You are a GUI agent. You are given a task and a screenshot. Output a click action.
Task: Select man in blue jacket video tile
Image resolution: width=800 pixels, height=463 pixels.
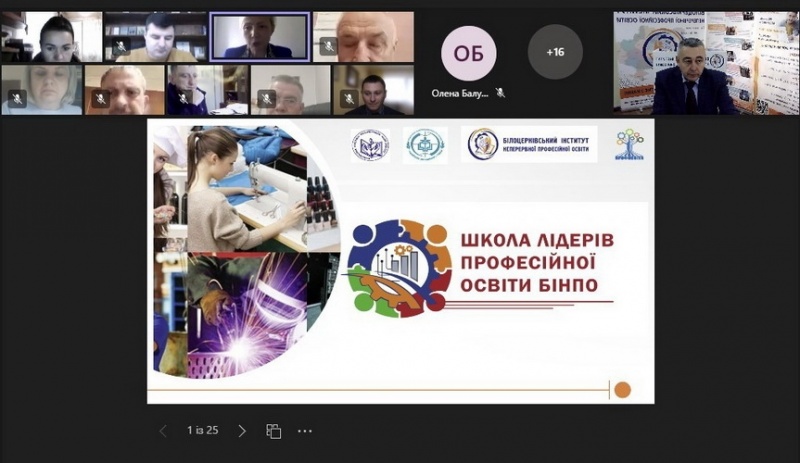click(208, 90)
